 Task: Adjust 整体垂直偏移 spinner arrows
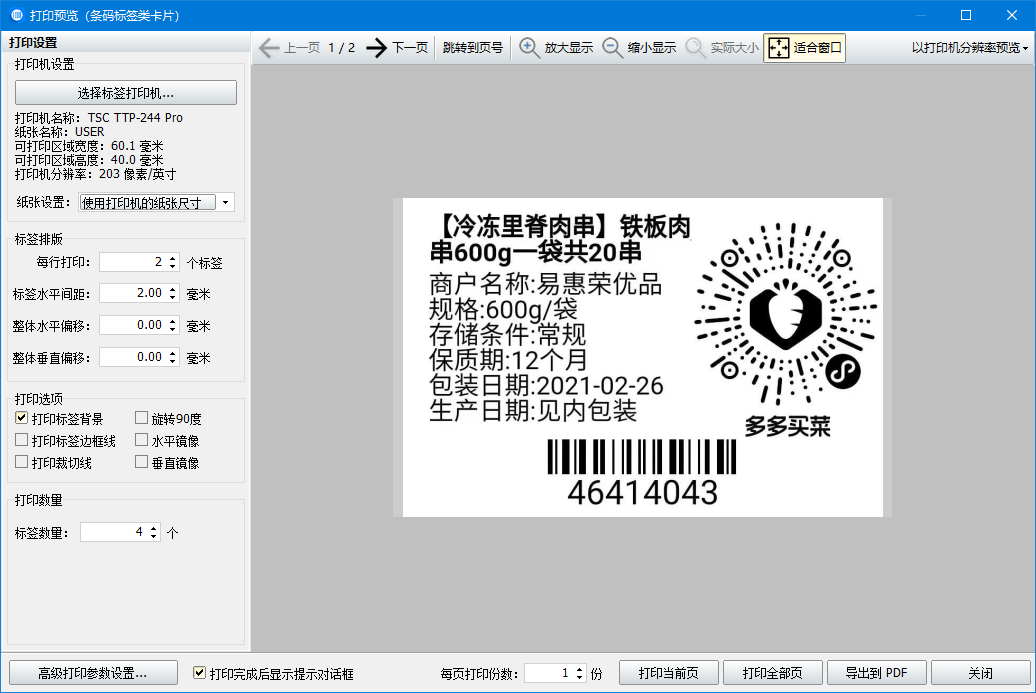pos(172,357)
